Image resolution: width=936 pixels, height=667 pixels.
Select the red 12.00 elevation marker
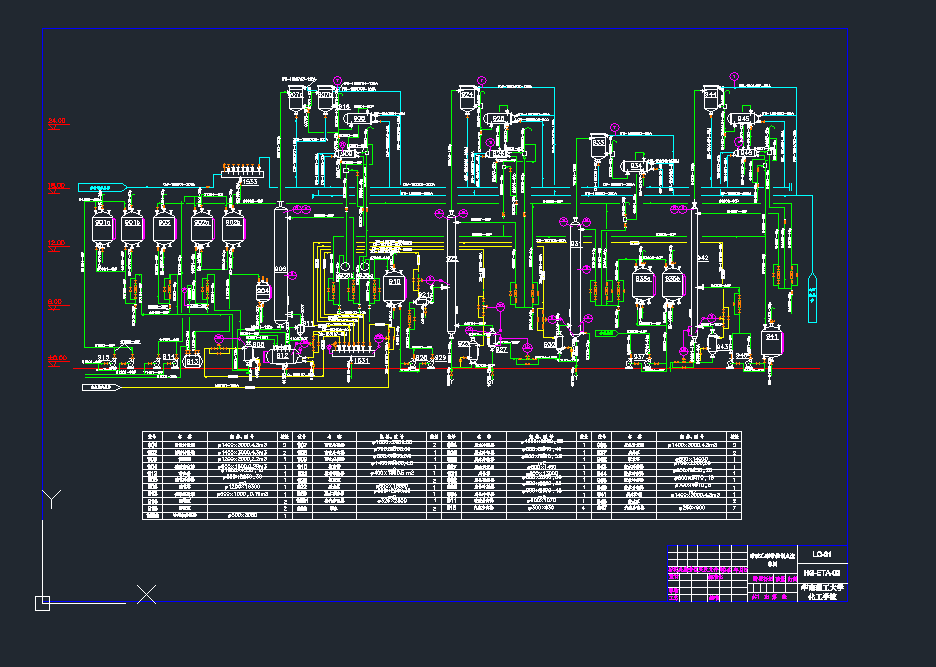(57, 243)
